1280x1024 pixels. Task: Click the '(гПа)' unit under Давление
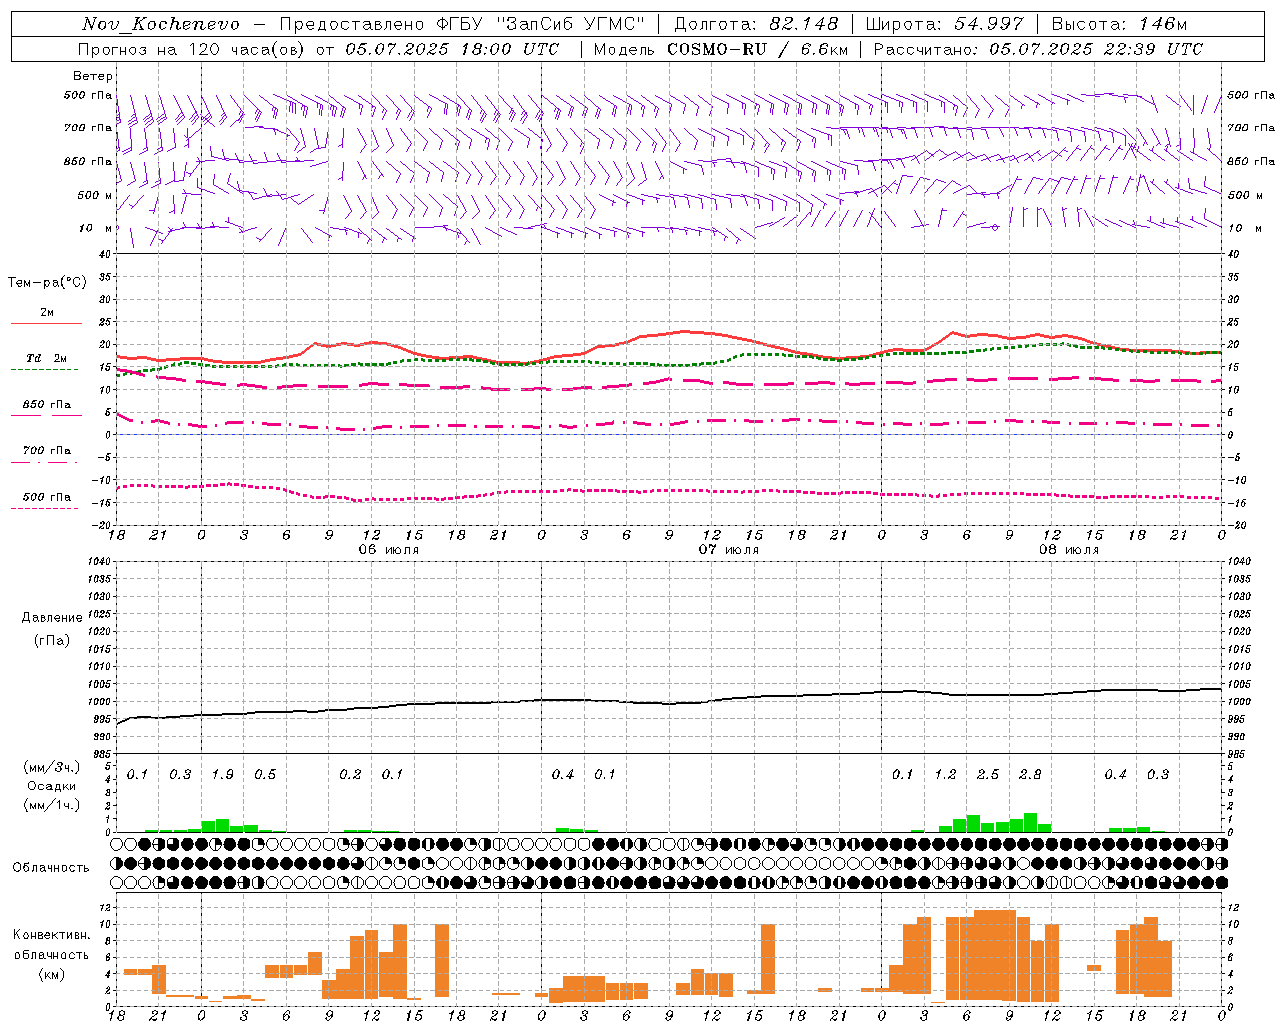(x=52, y=640)
